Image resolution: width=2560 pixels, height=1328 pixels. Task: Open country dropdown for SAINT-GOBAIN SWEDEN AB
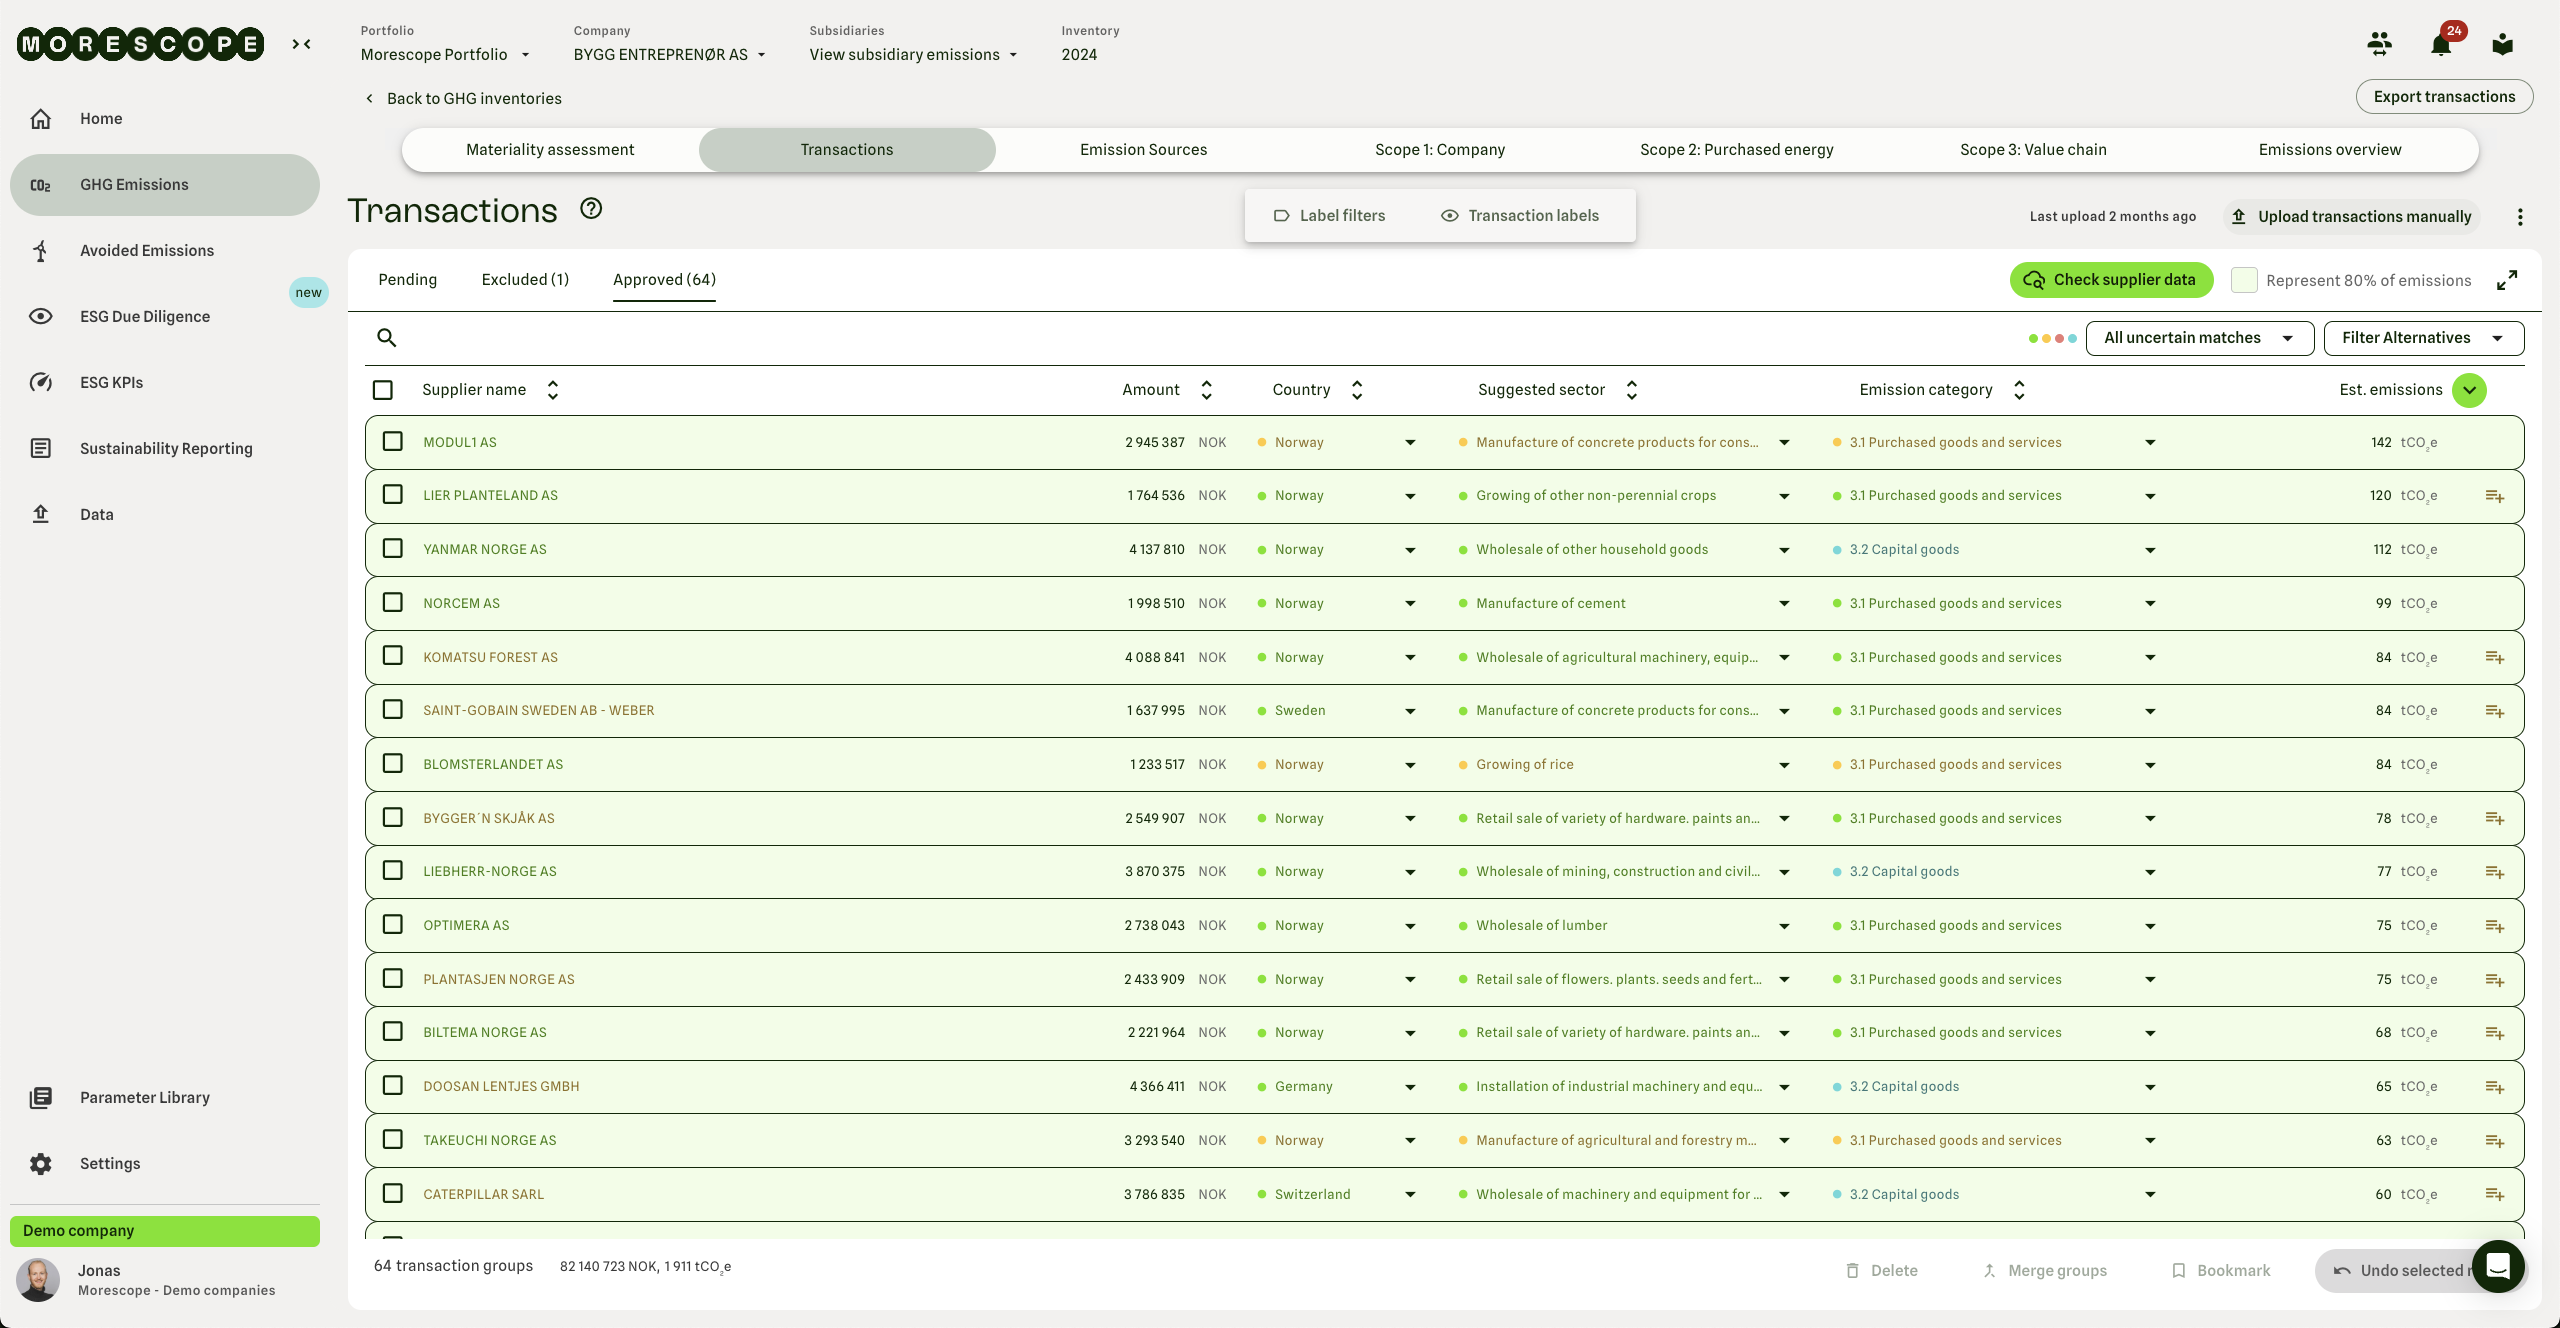1410,711
